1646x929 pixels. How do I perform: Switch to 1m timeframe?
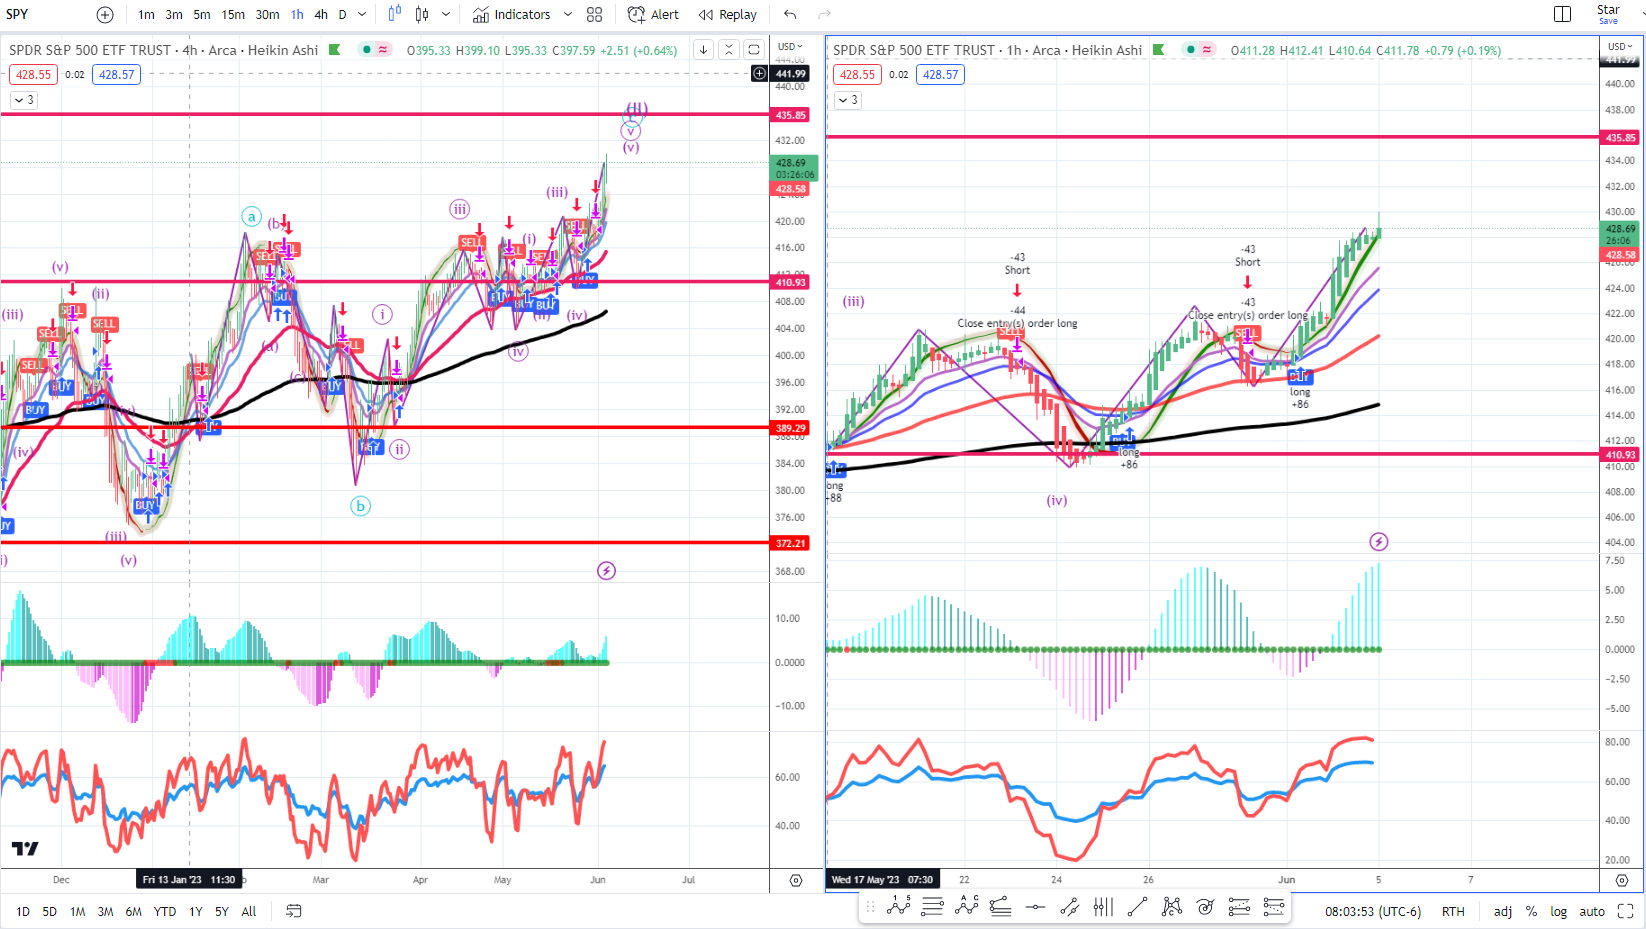[x=146, y=15]
